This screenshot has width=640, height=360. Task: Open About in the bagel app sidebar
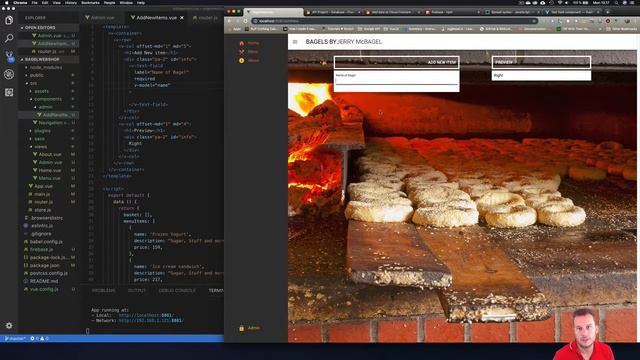249,60
